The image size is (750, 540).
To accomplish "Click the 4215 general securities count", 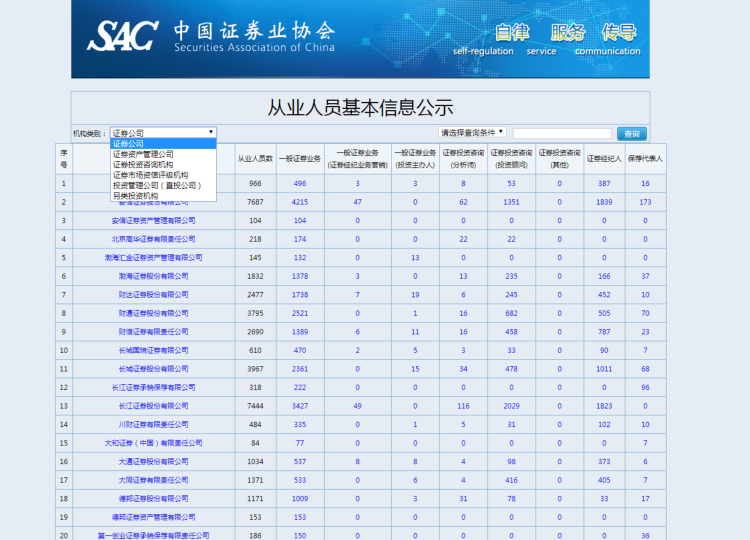I will click(300, 202).
